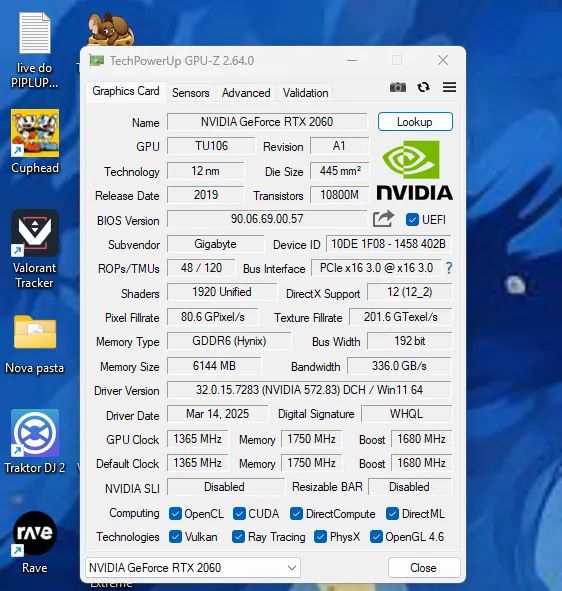Open the GPU selection dropdown at bottom

193,567
